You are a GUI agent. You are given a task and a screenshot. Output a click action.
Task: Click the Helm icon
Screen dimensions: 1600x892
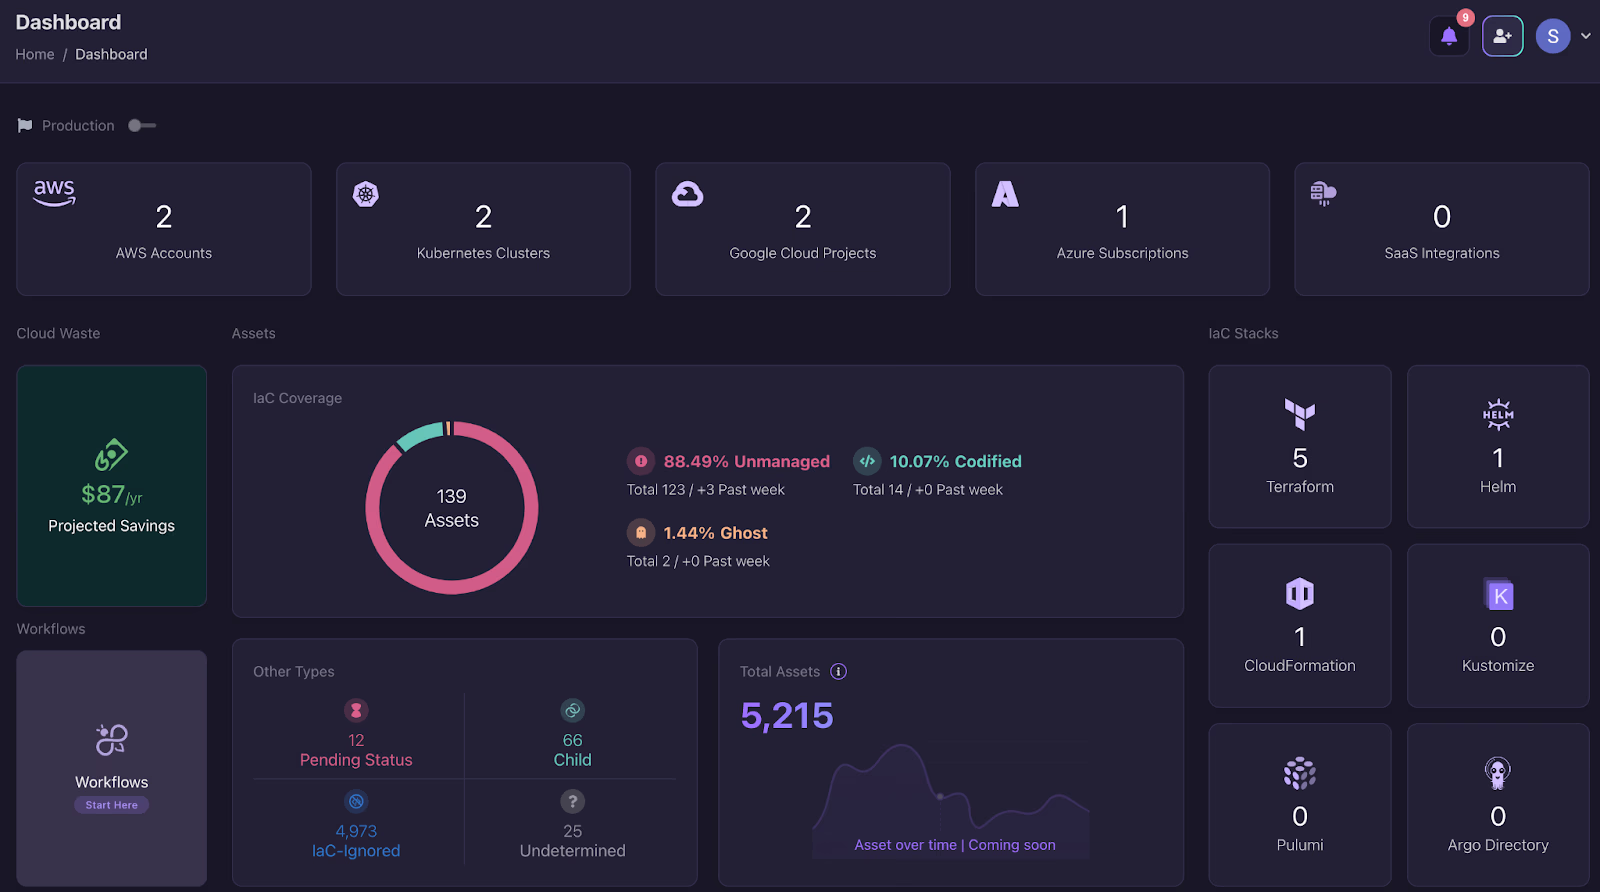pyautogui.click(x=1498, y=414)
